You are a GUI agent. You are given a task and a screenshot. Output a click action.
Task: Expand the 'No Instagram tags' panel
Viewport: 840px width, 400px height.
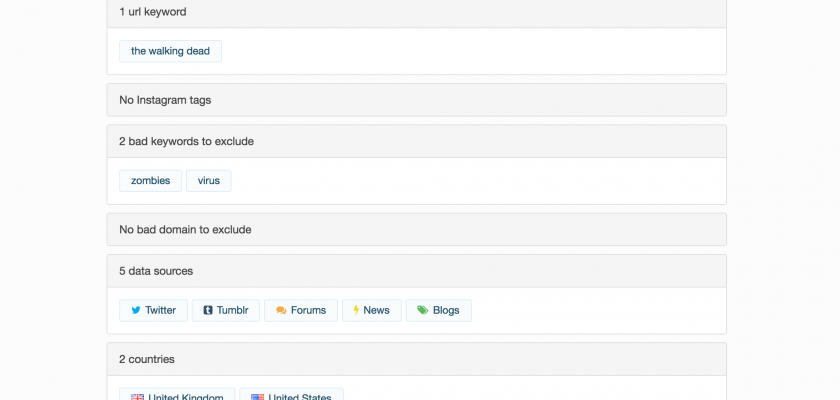[416, 100]
